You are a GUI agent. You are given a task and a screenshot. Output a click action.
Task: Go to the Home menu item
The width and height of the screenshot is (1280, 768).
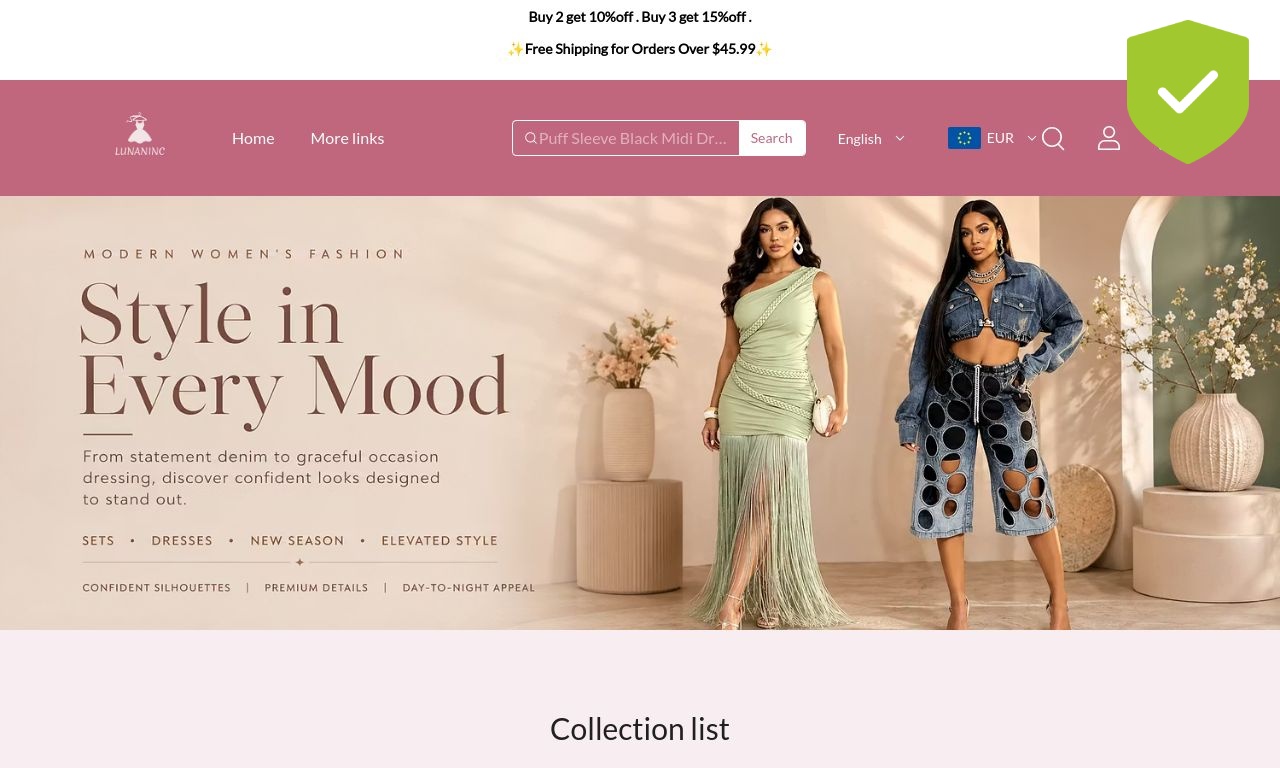253,138
